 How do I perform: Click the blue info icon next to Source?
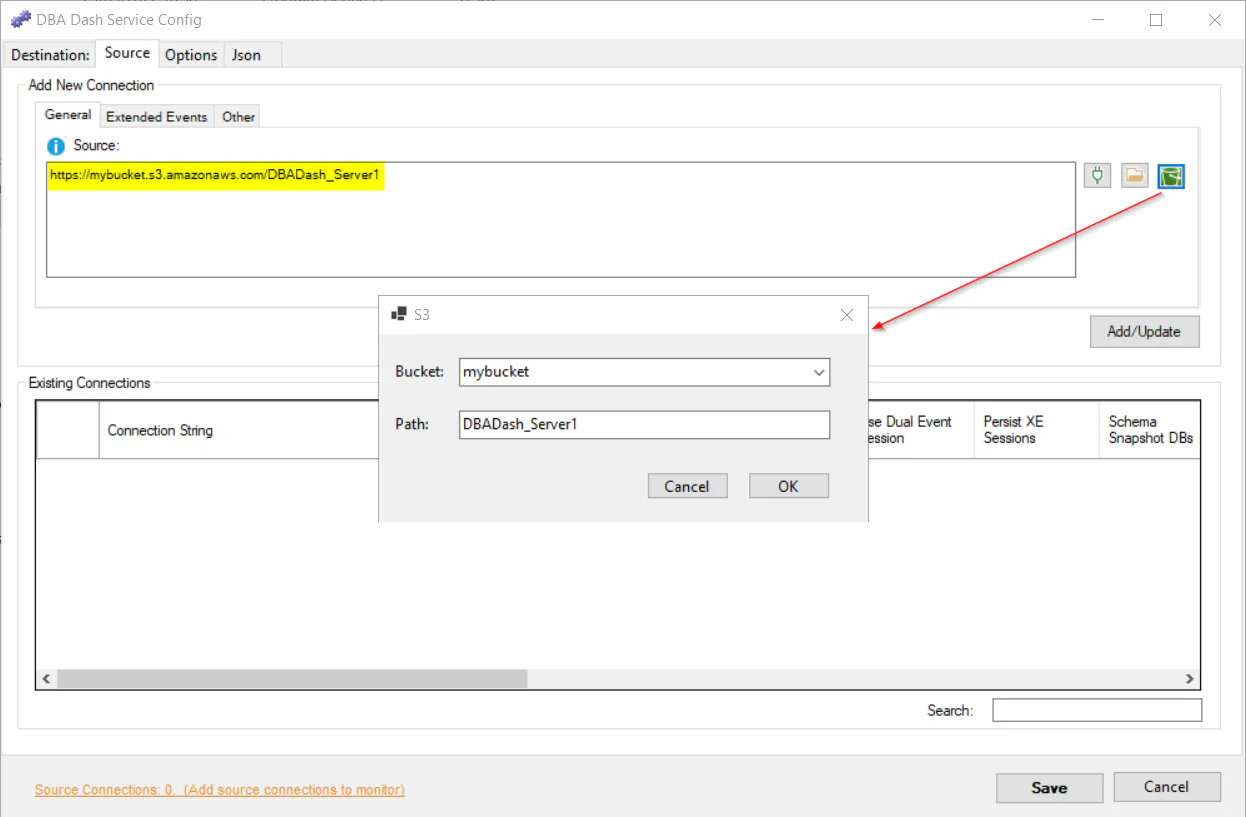coord(57,146)
